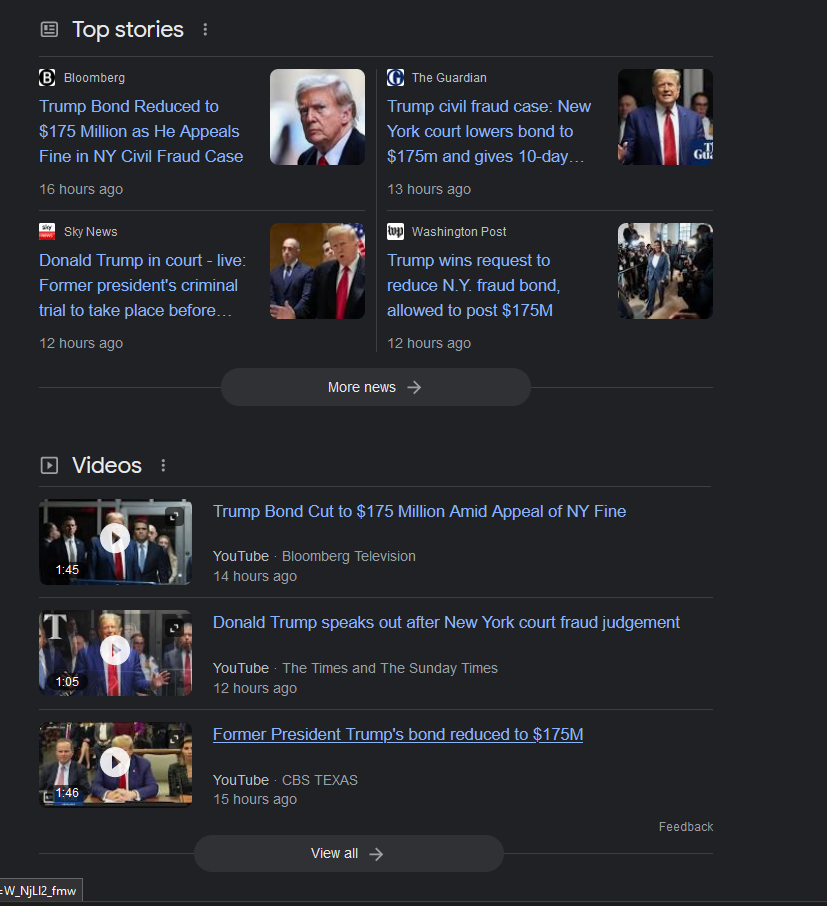This screenshot has width=827, height=906.
Task: Open Bloomberg's Trump Bond Reduced headline
Action: point(141,131)
